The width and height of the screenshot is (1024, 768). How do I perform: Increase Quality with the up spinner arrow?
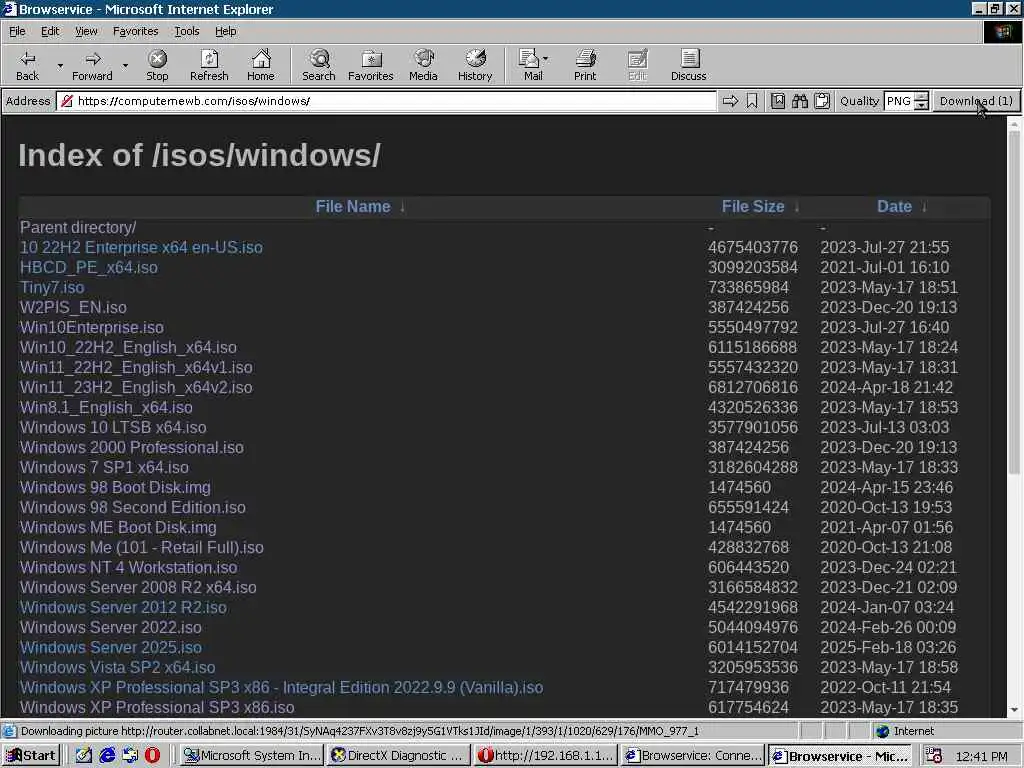click(x=921, y=97)
